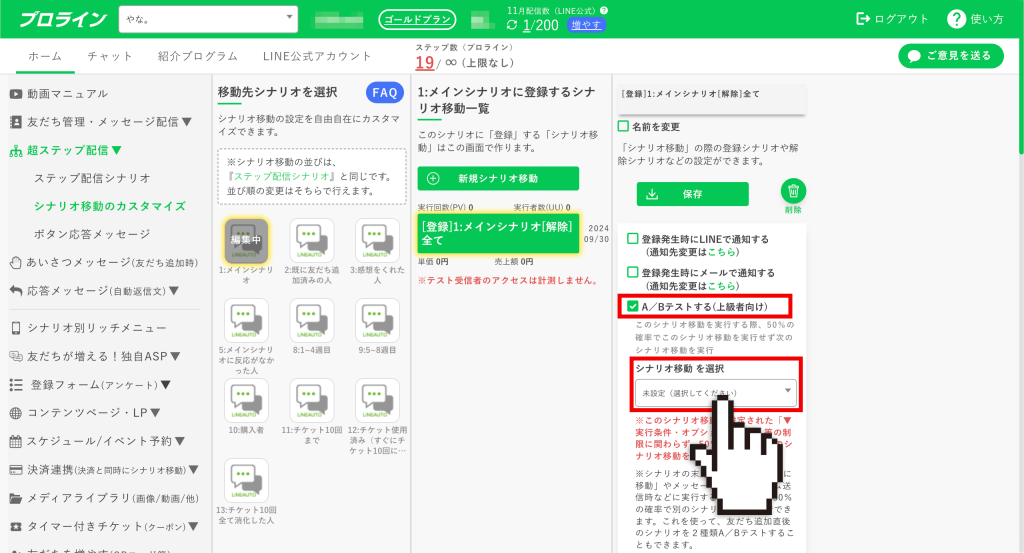Click the green trash delete icon

793,192
